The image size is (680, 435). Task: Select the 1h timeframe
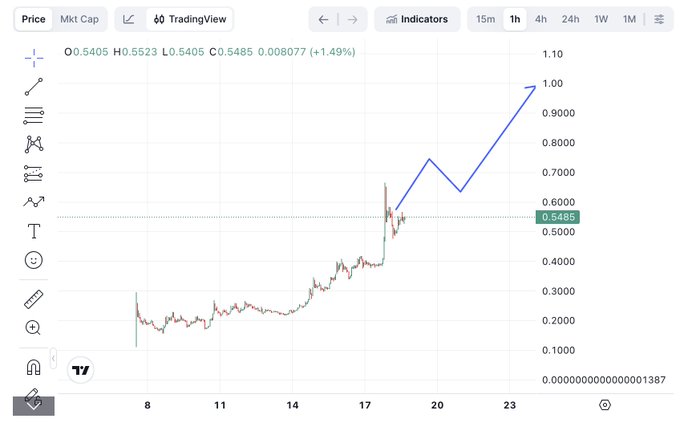point(515,20)
